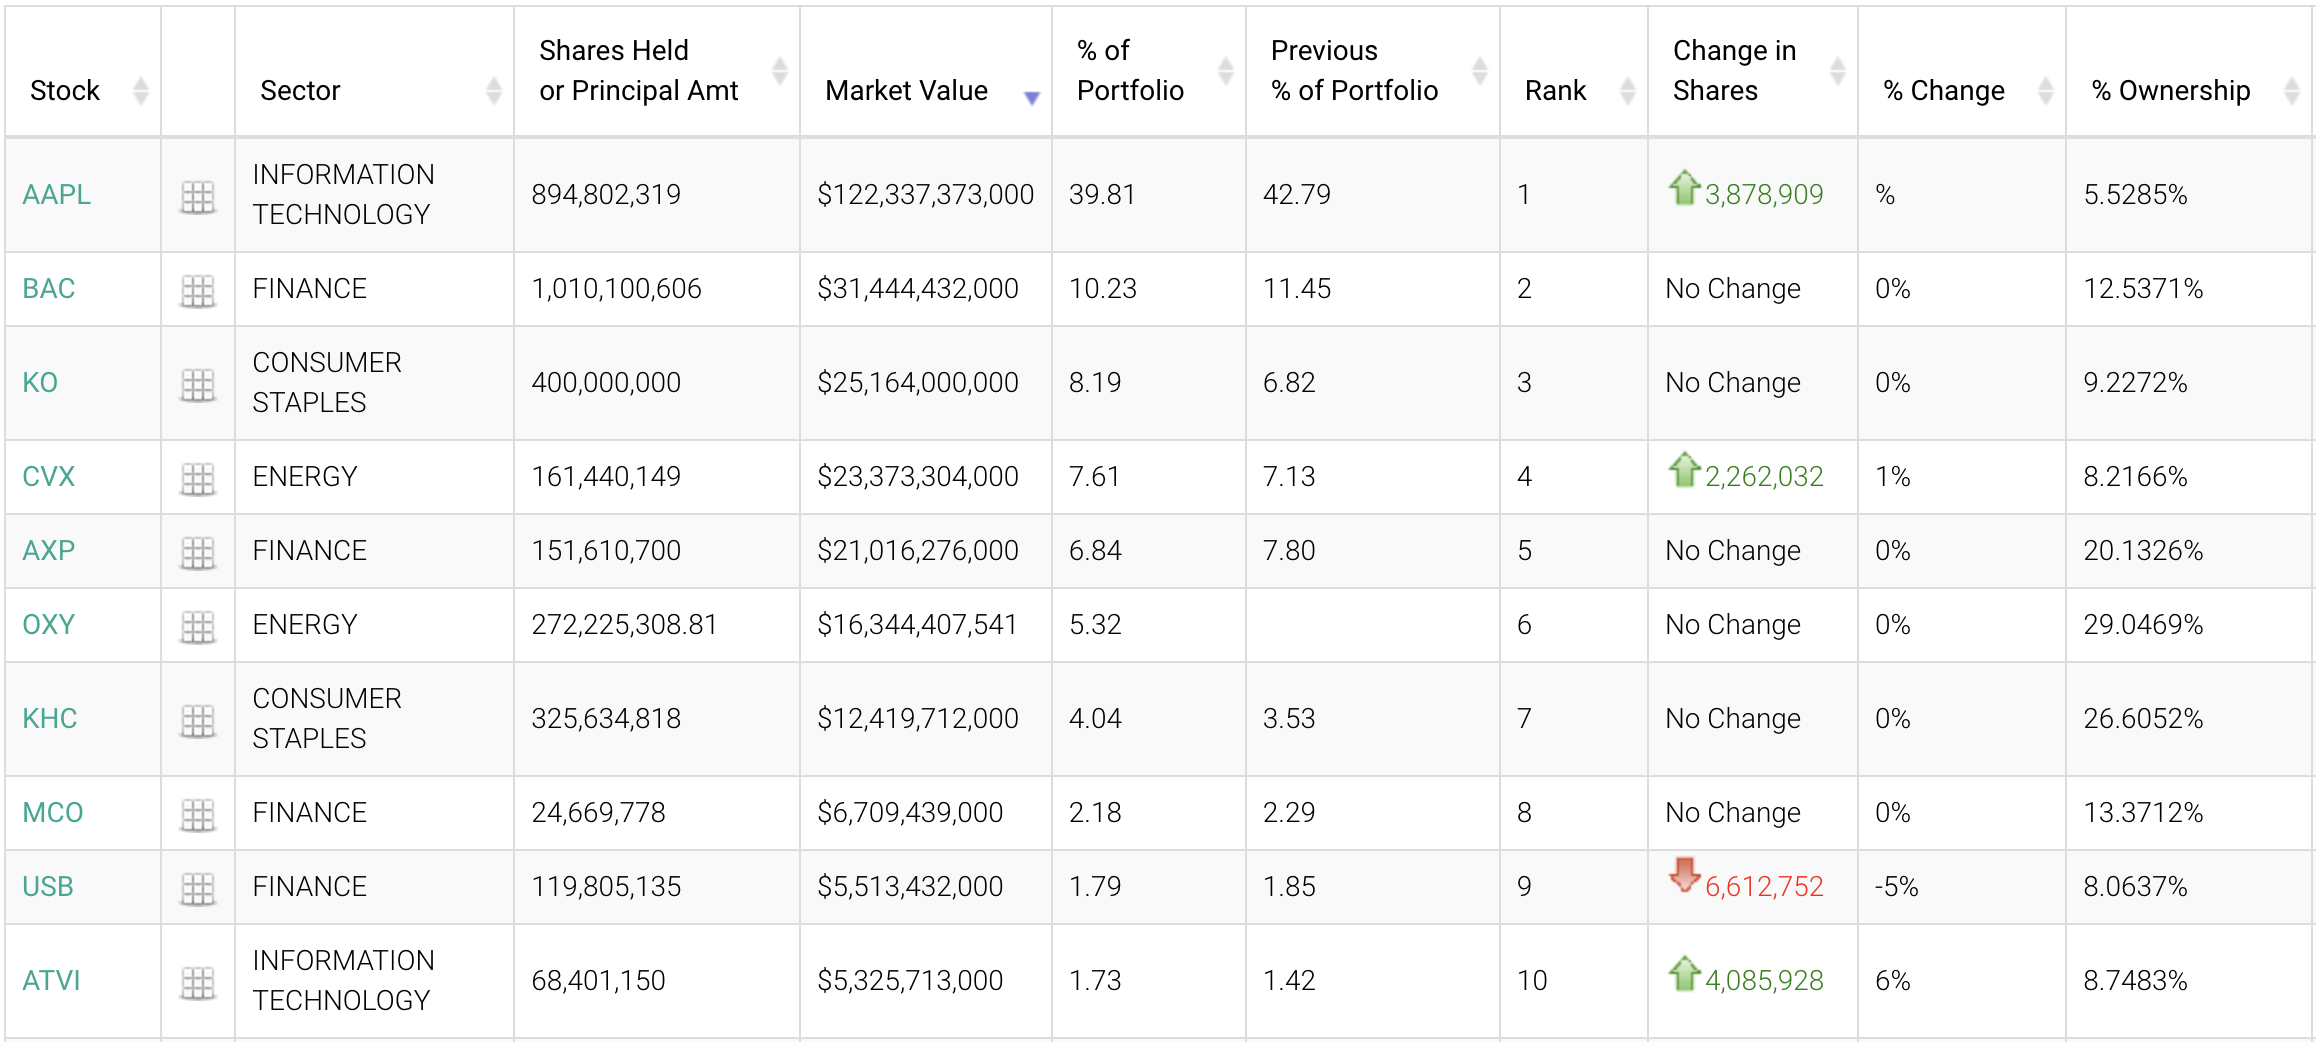Open the grid icon in the CVX row
Screen dimensions: 2316x1042
[198, 479]
